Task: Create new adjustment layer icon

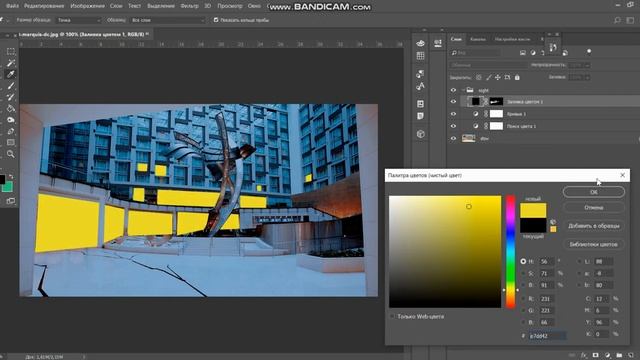Action: pyautogui.click(x=607, y=355)
